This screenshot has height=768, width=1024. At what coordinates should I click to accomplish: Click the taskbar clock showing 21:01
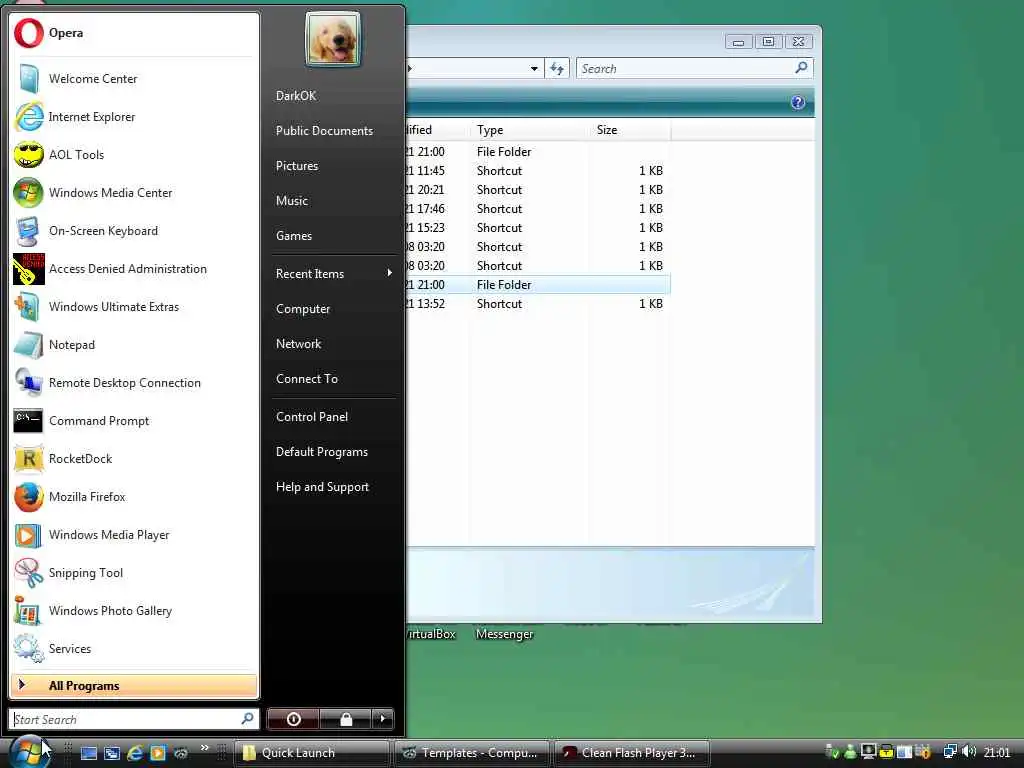(x=997, y=752)
